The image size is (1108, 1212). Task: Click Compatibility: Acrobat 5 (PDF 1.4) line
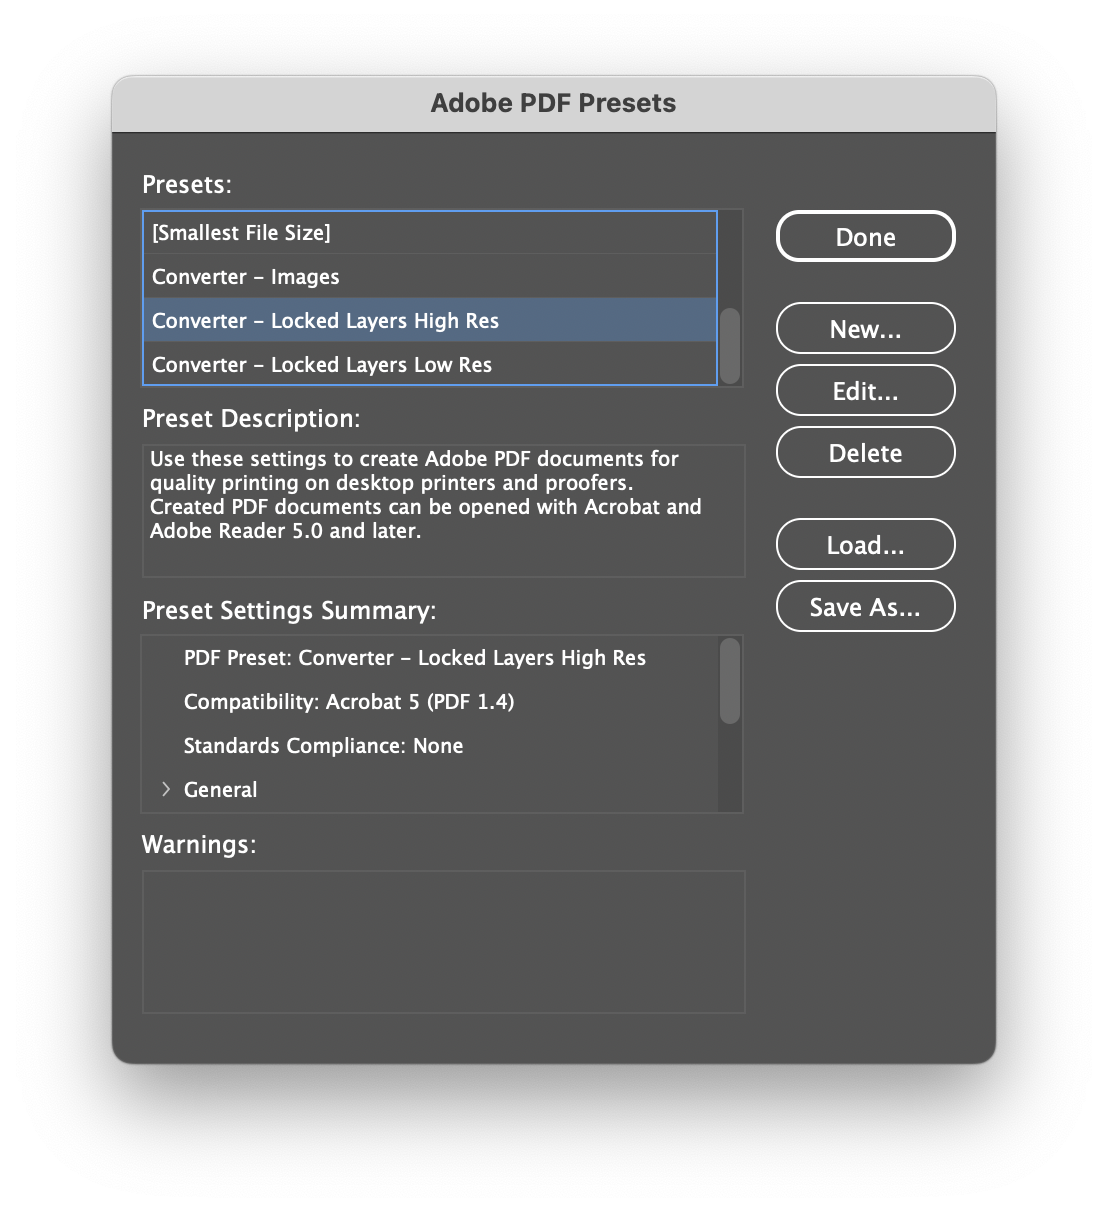(349, 702)
